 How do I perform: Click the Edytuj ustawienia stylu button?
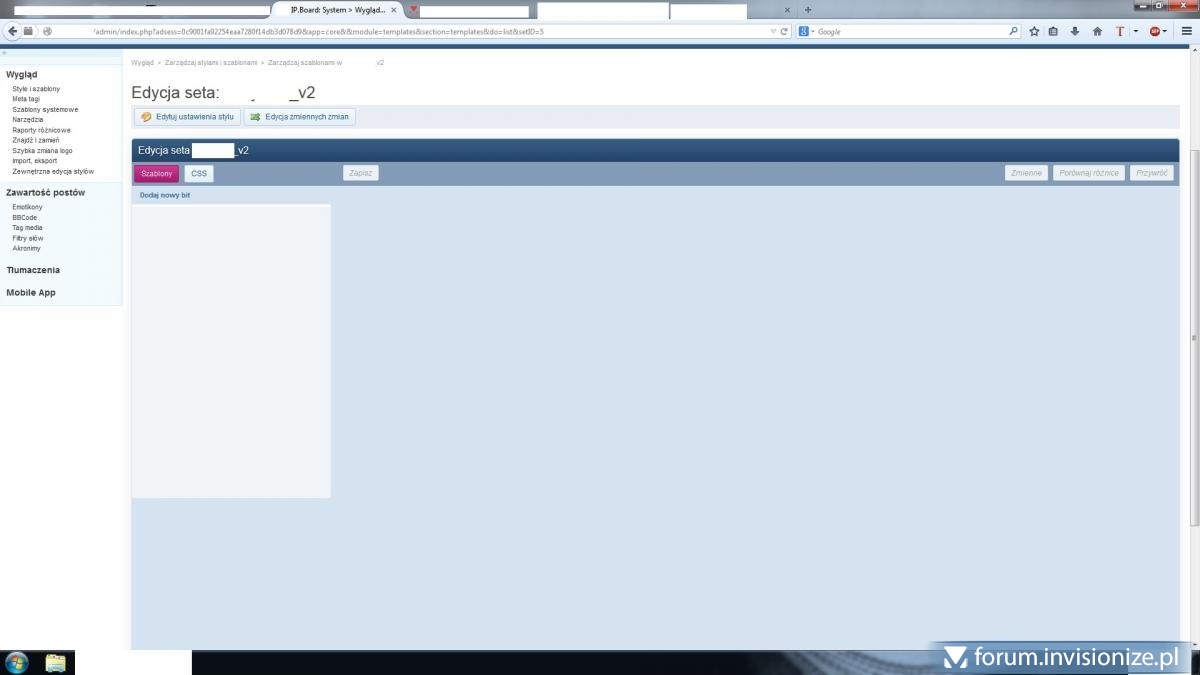point(187,117)
